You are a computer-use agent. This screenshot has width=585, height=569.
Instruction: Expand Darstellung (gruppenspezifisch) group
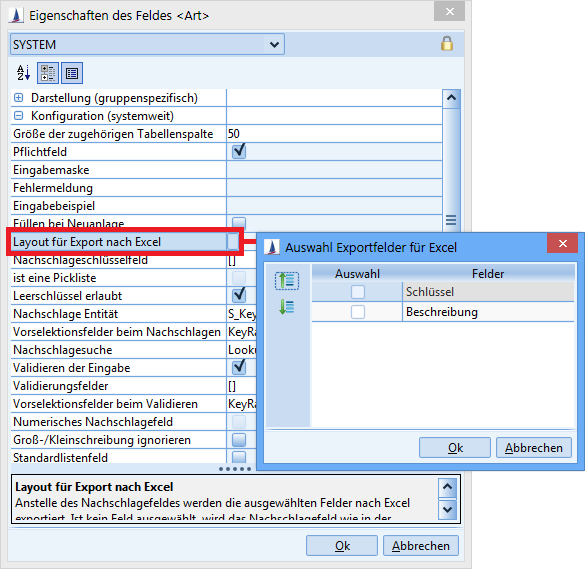pos(18,98)
